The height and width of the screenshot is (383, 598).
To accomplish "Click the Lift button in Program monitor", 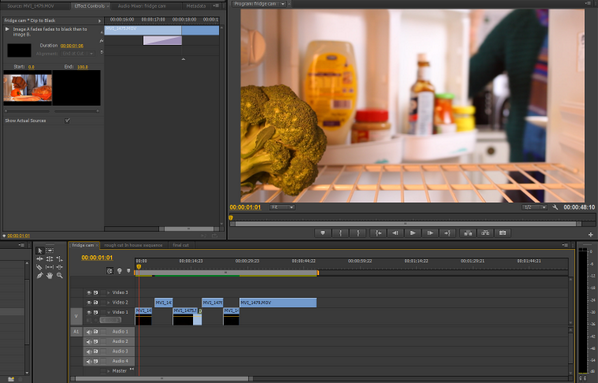I will (468, 233).
